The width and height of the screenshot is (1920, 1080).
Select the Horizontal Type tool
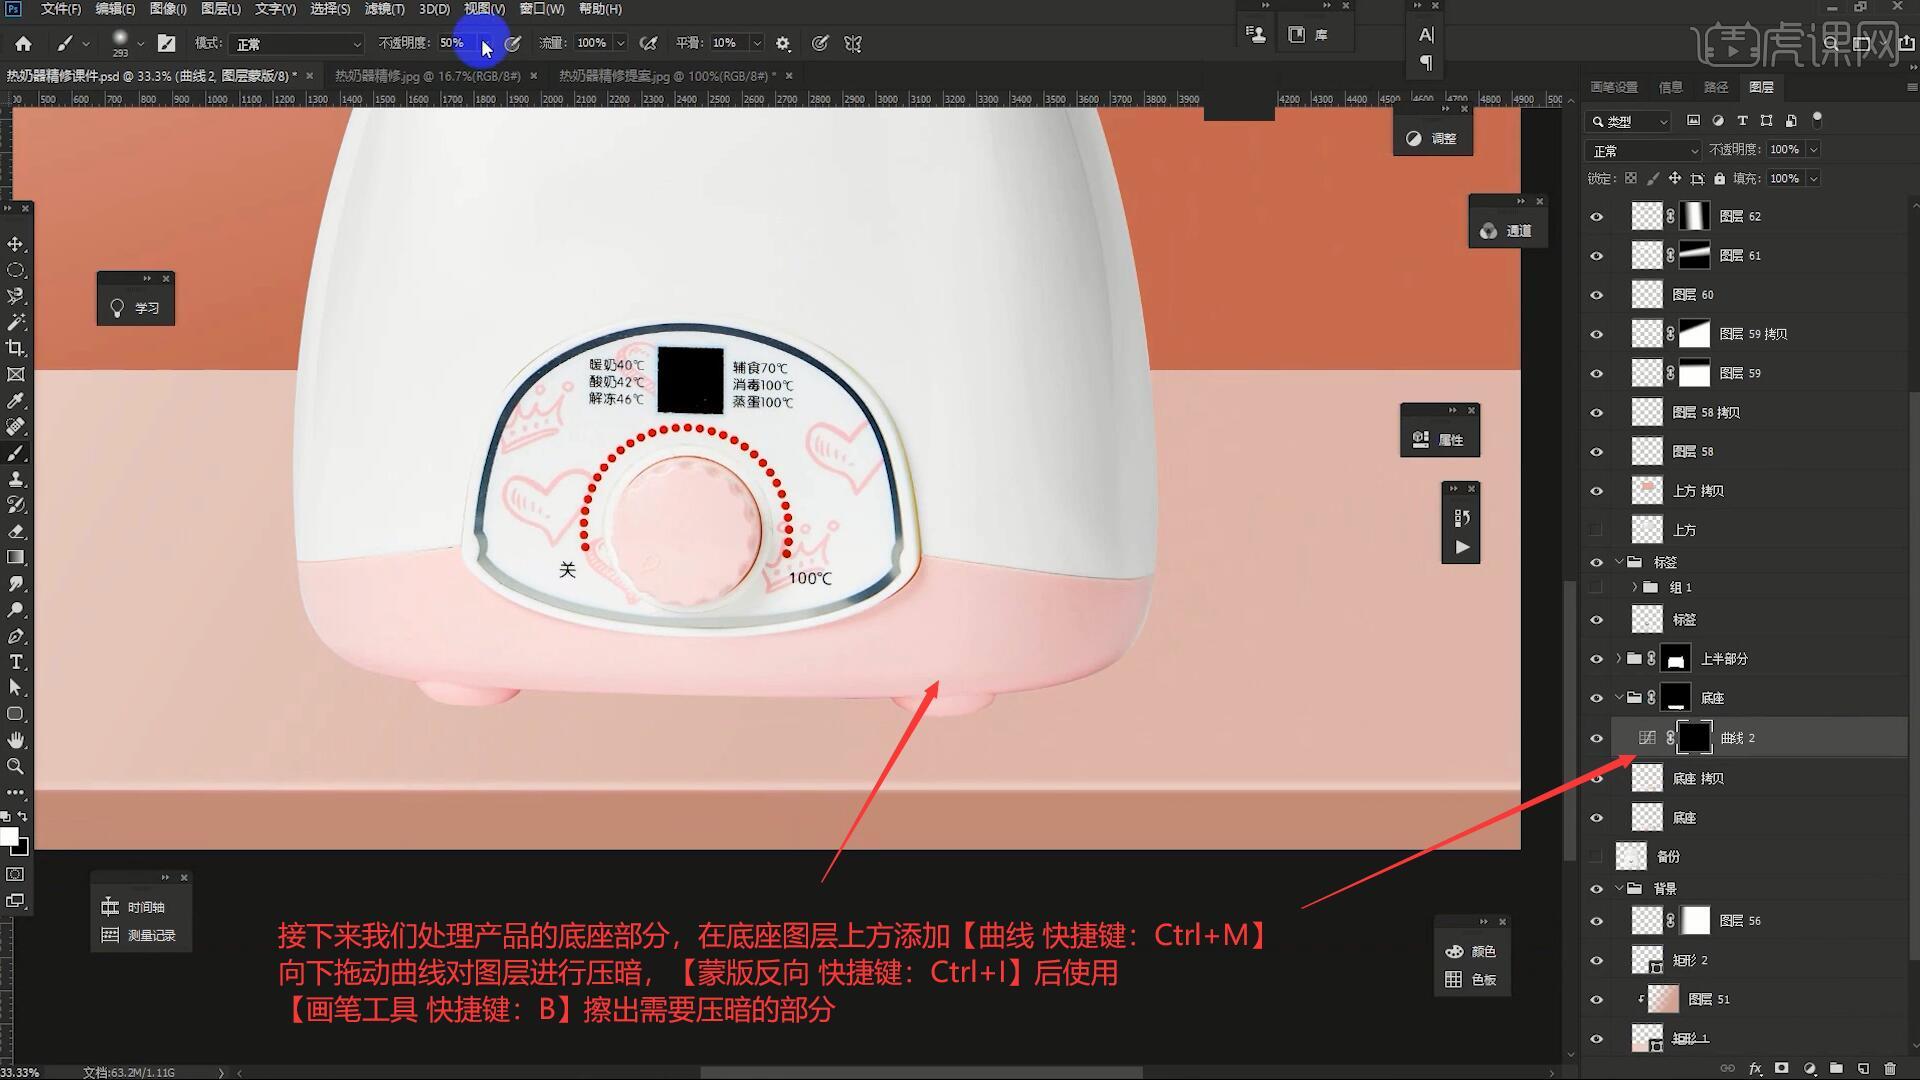16,662
